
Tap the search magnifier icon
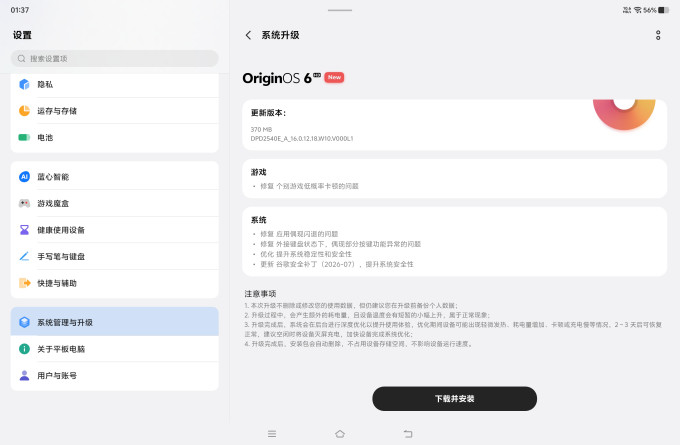point(21,58)
